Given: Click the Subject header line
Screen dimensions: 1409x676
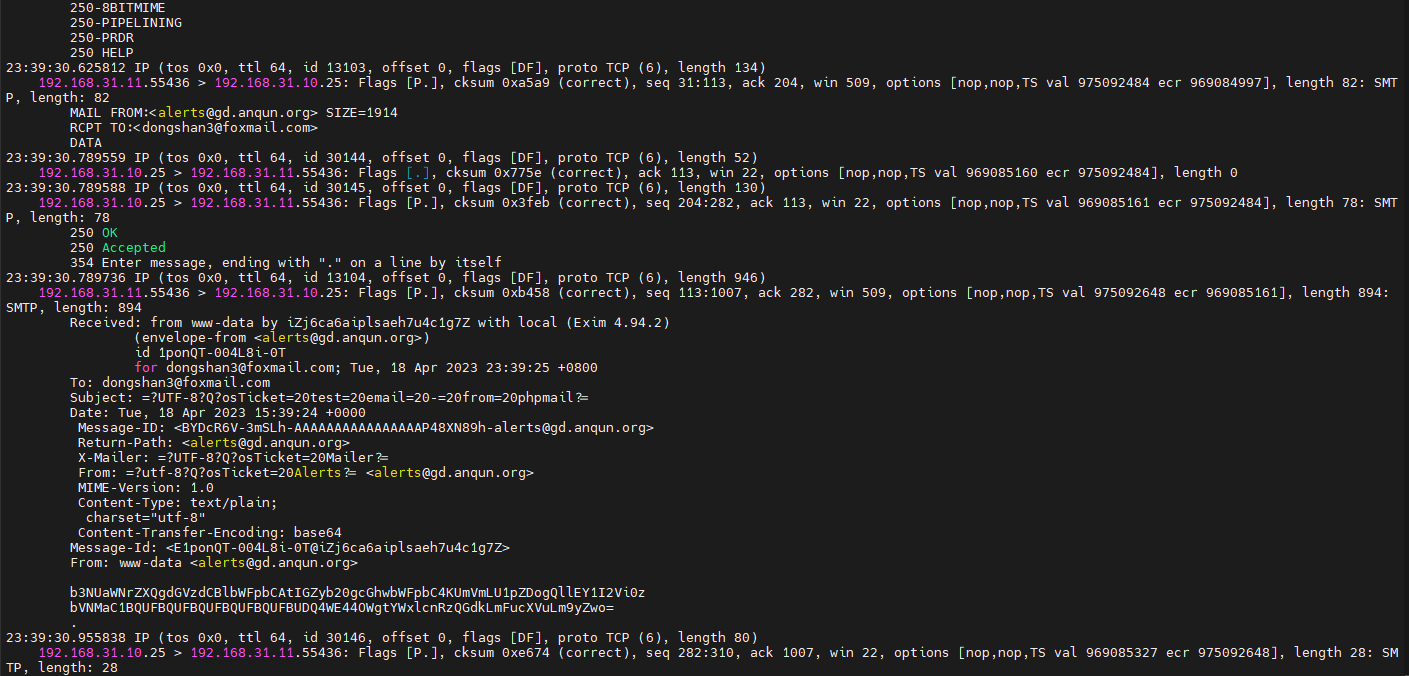Looking at the screenshot, I should pyautogui.click(x=328, y=397).
